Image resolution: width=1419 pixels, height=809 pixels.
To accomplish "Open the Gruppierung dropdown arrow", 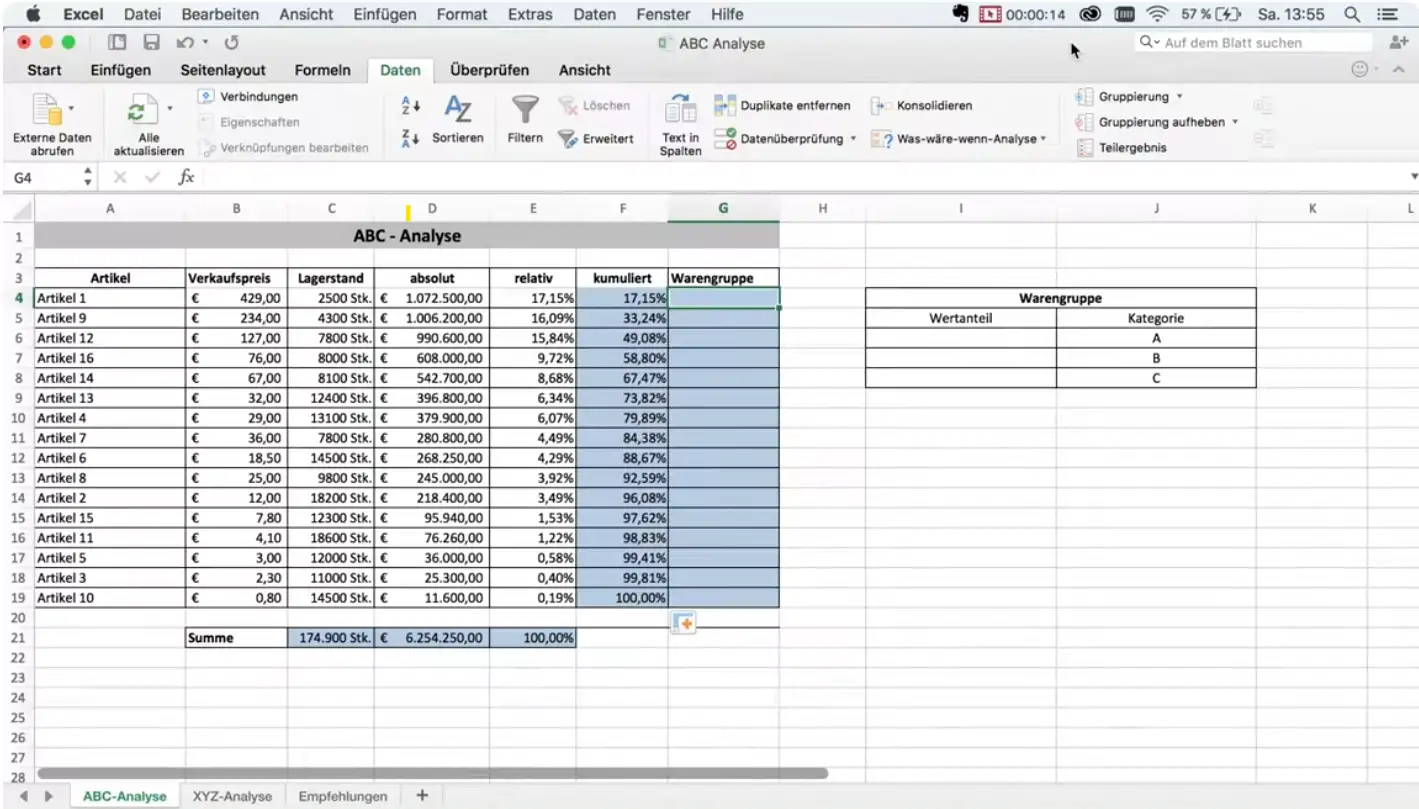I will click(1179, 97).
